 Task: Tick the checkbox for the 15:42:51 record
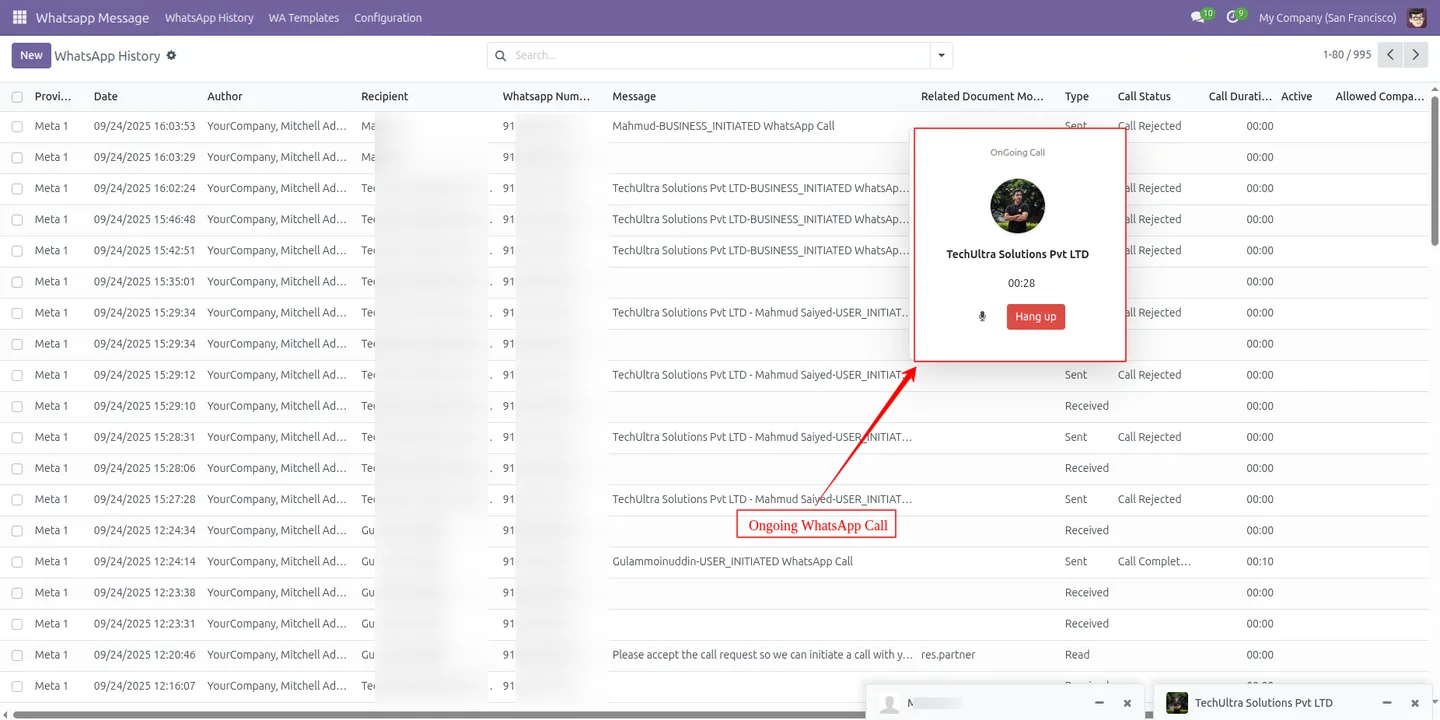[17, 251]
